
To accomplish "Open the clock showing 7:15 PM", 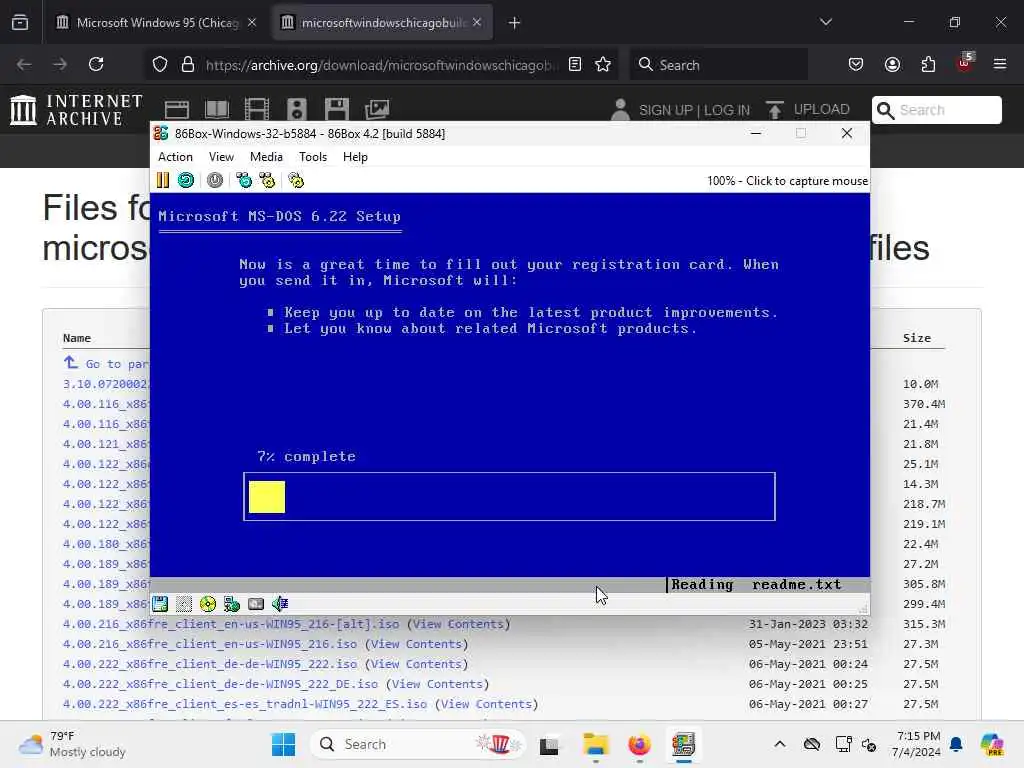I will (x=916, y=744).
